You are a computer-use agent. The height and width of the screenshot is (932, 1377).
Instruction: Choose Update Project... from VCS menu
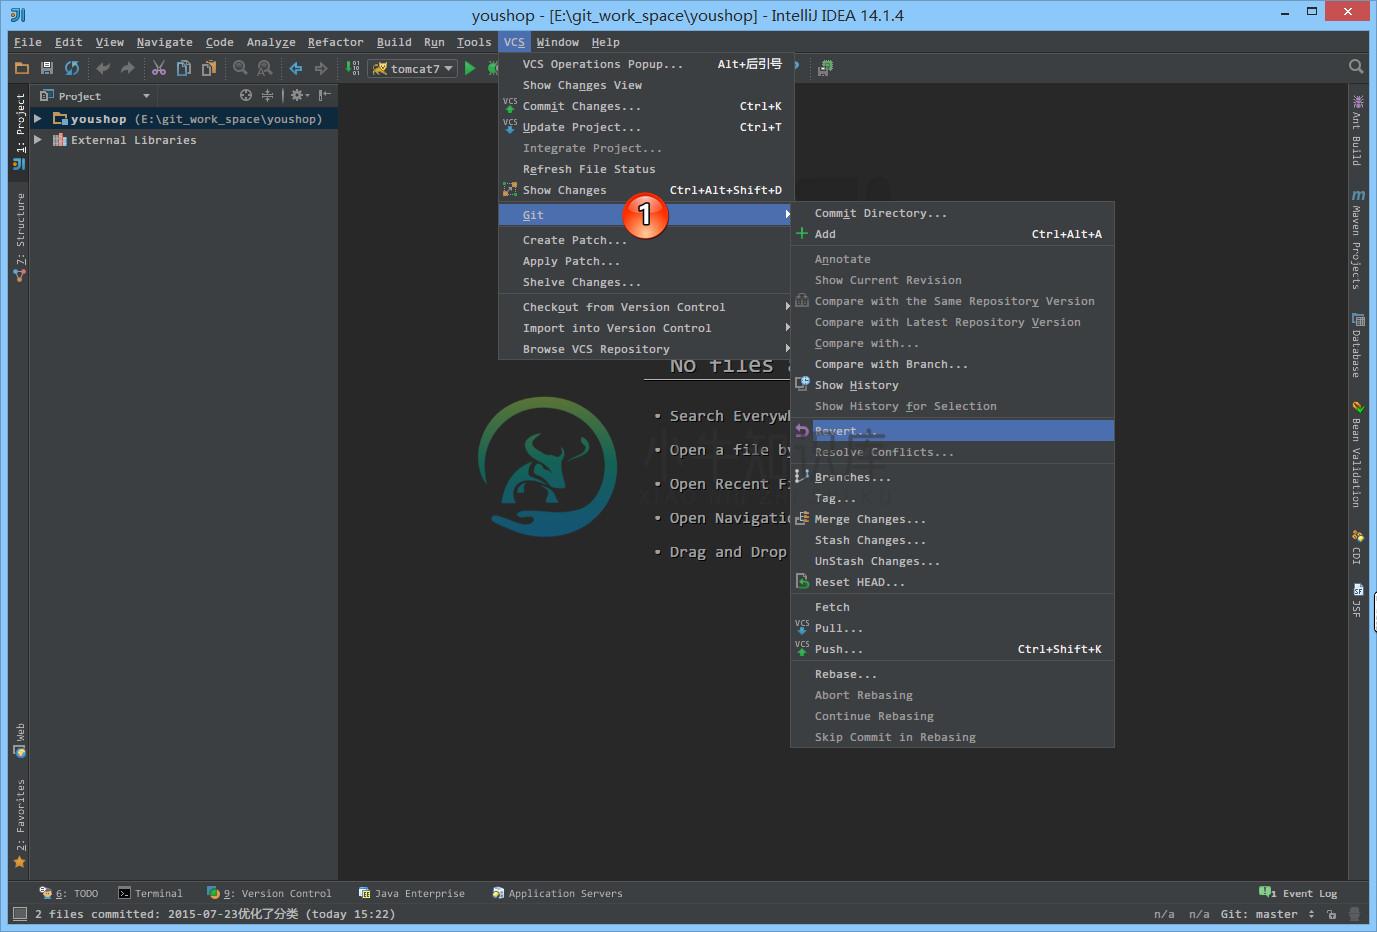646,127
